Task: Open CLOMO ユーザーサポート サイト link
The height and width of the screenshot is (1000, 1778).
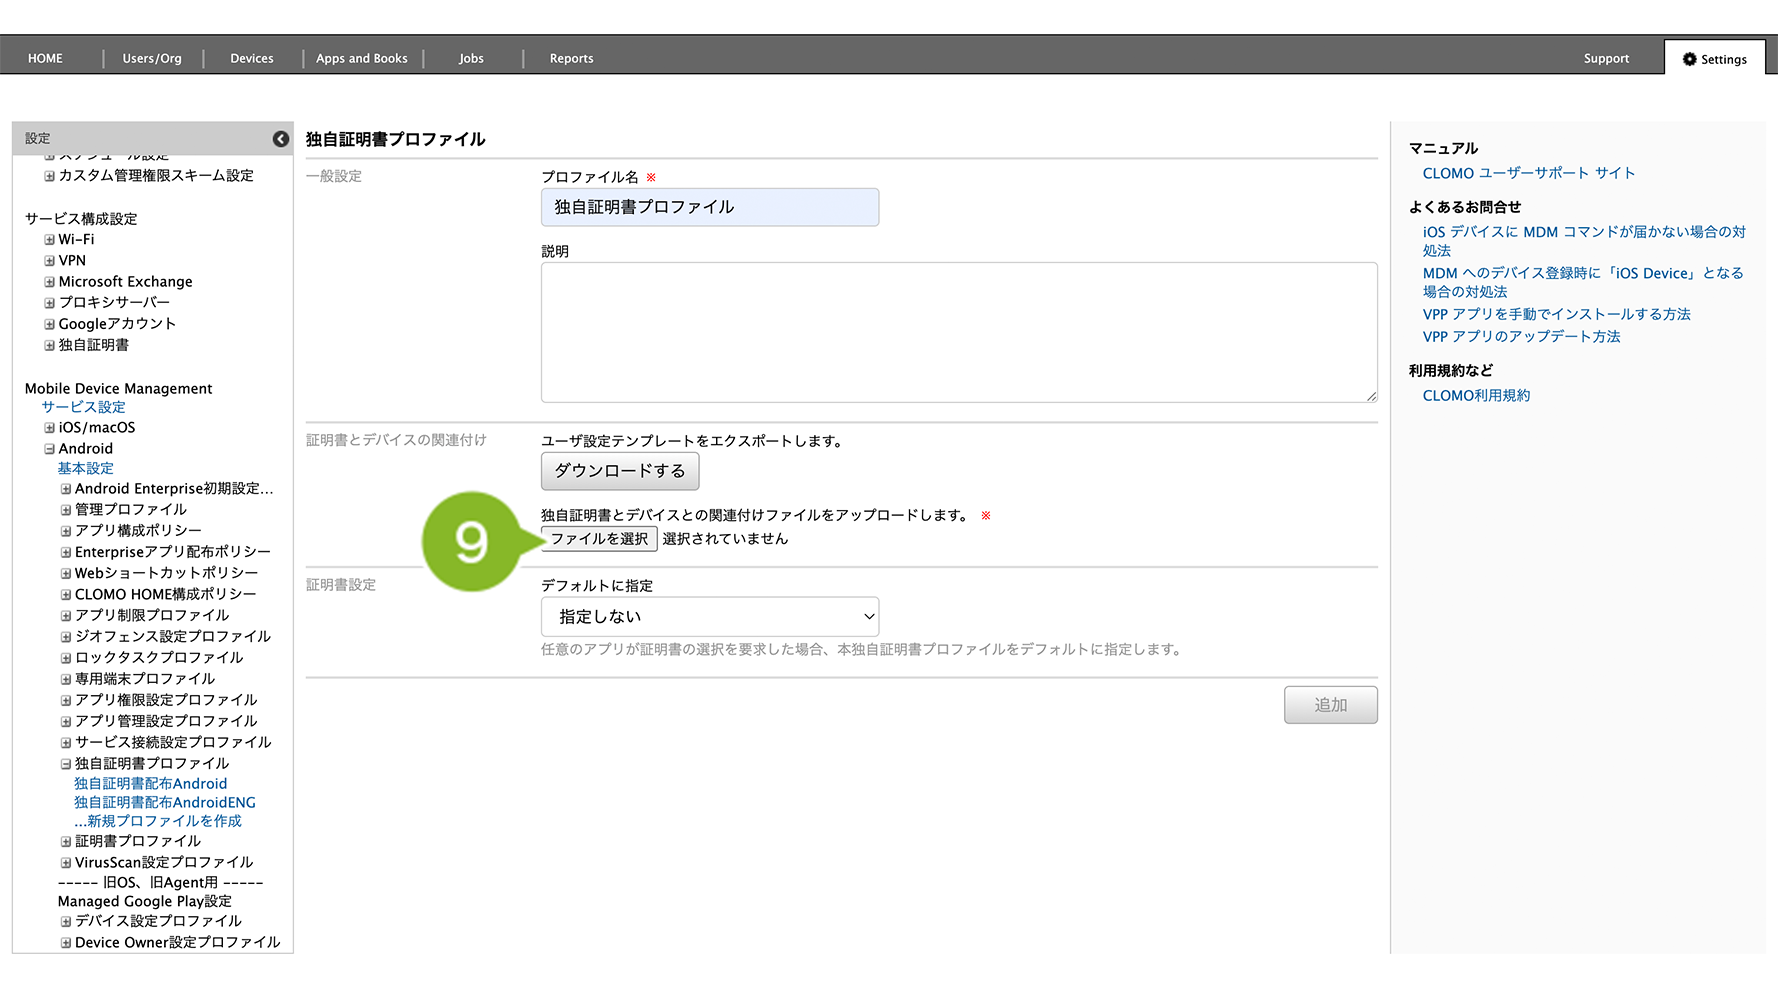Action: pyautogui.click(x=1528, y=173)
